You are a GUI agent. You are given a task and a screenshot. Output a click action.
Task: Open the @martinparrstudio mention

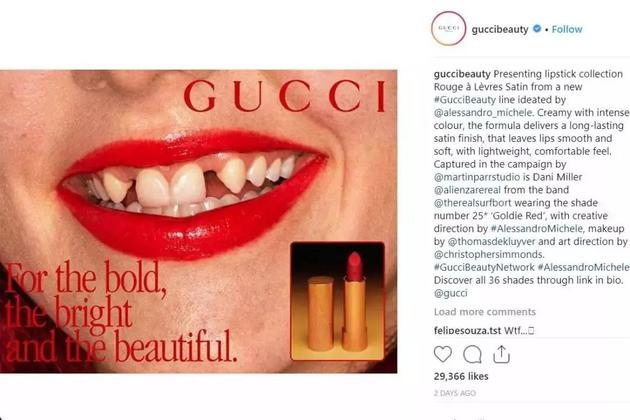[x=477, y=177]
